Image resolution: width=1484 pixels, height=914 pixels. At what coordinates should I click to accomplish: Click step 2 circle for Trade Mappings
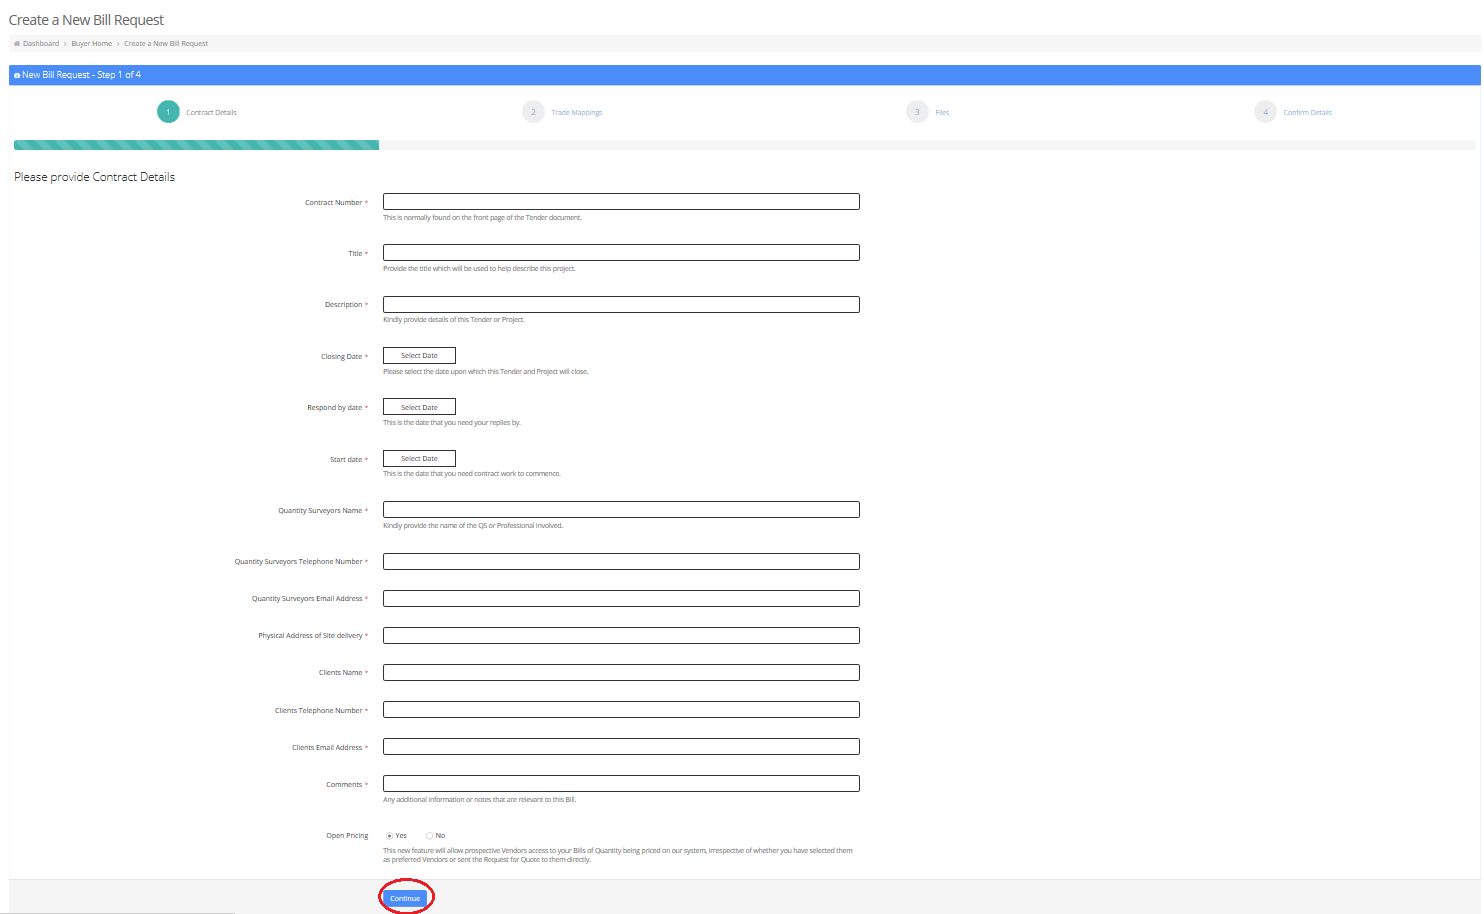coord(533,112)
